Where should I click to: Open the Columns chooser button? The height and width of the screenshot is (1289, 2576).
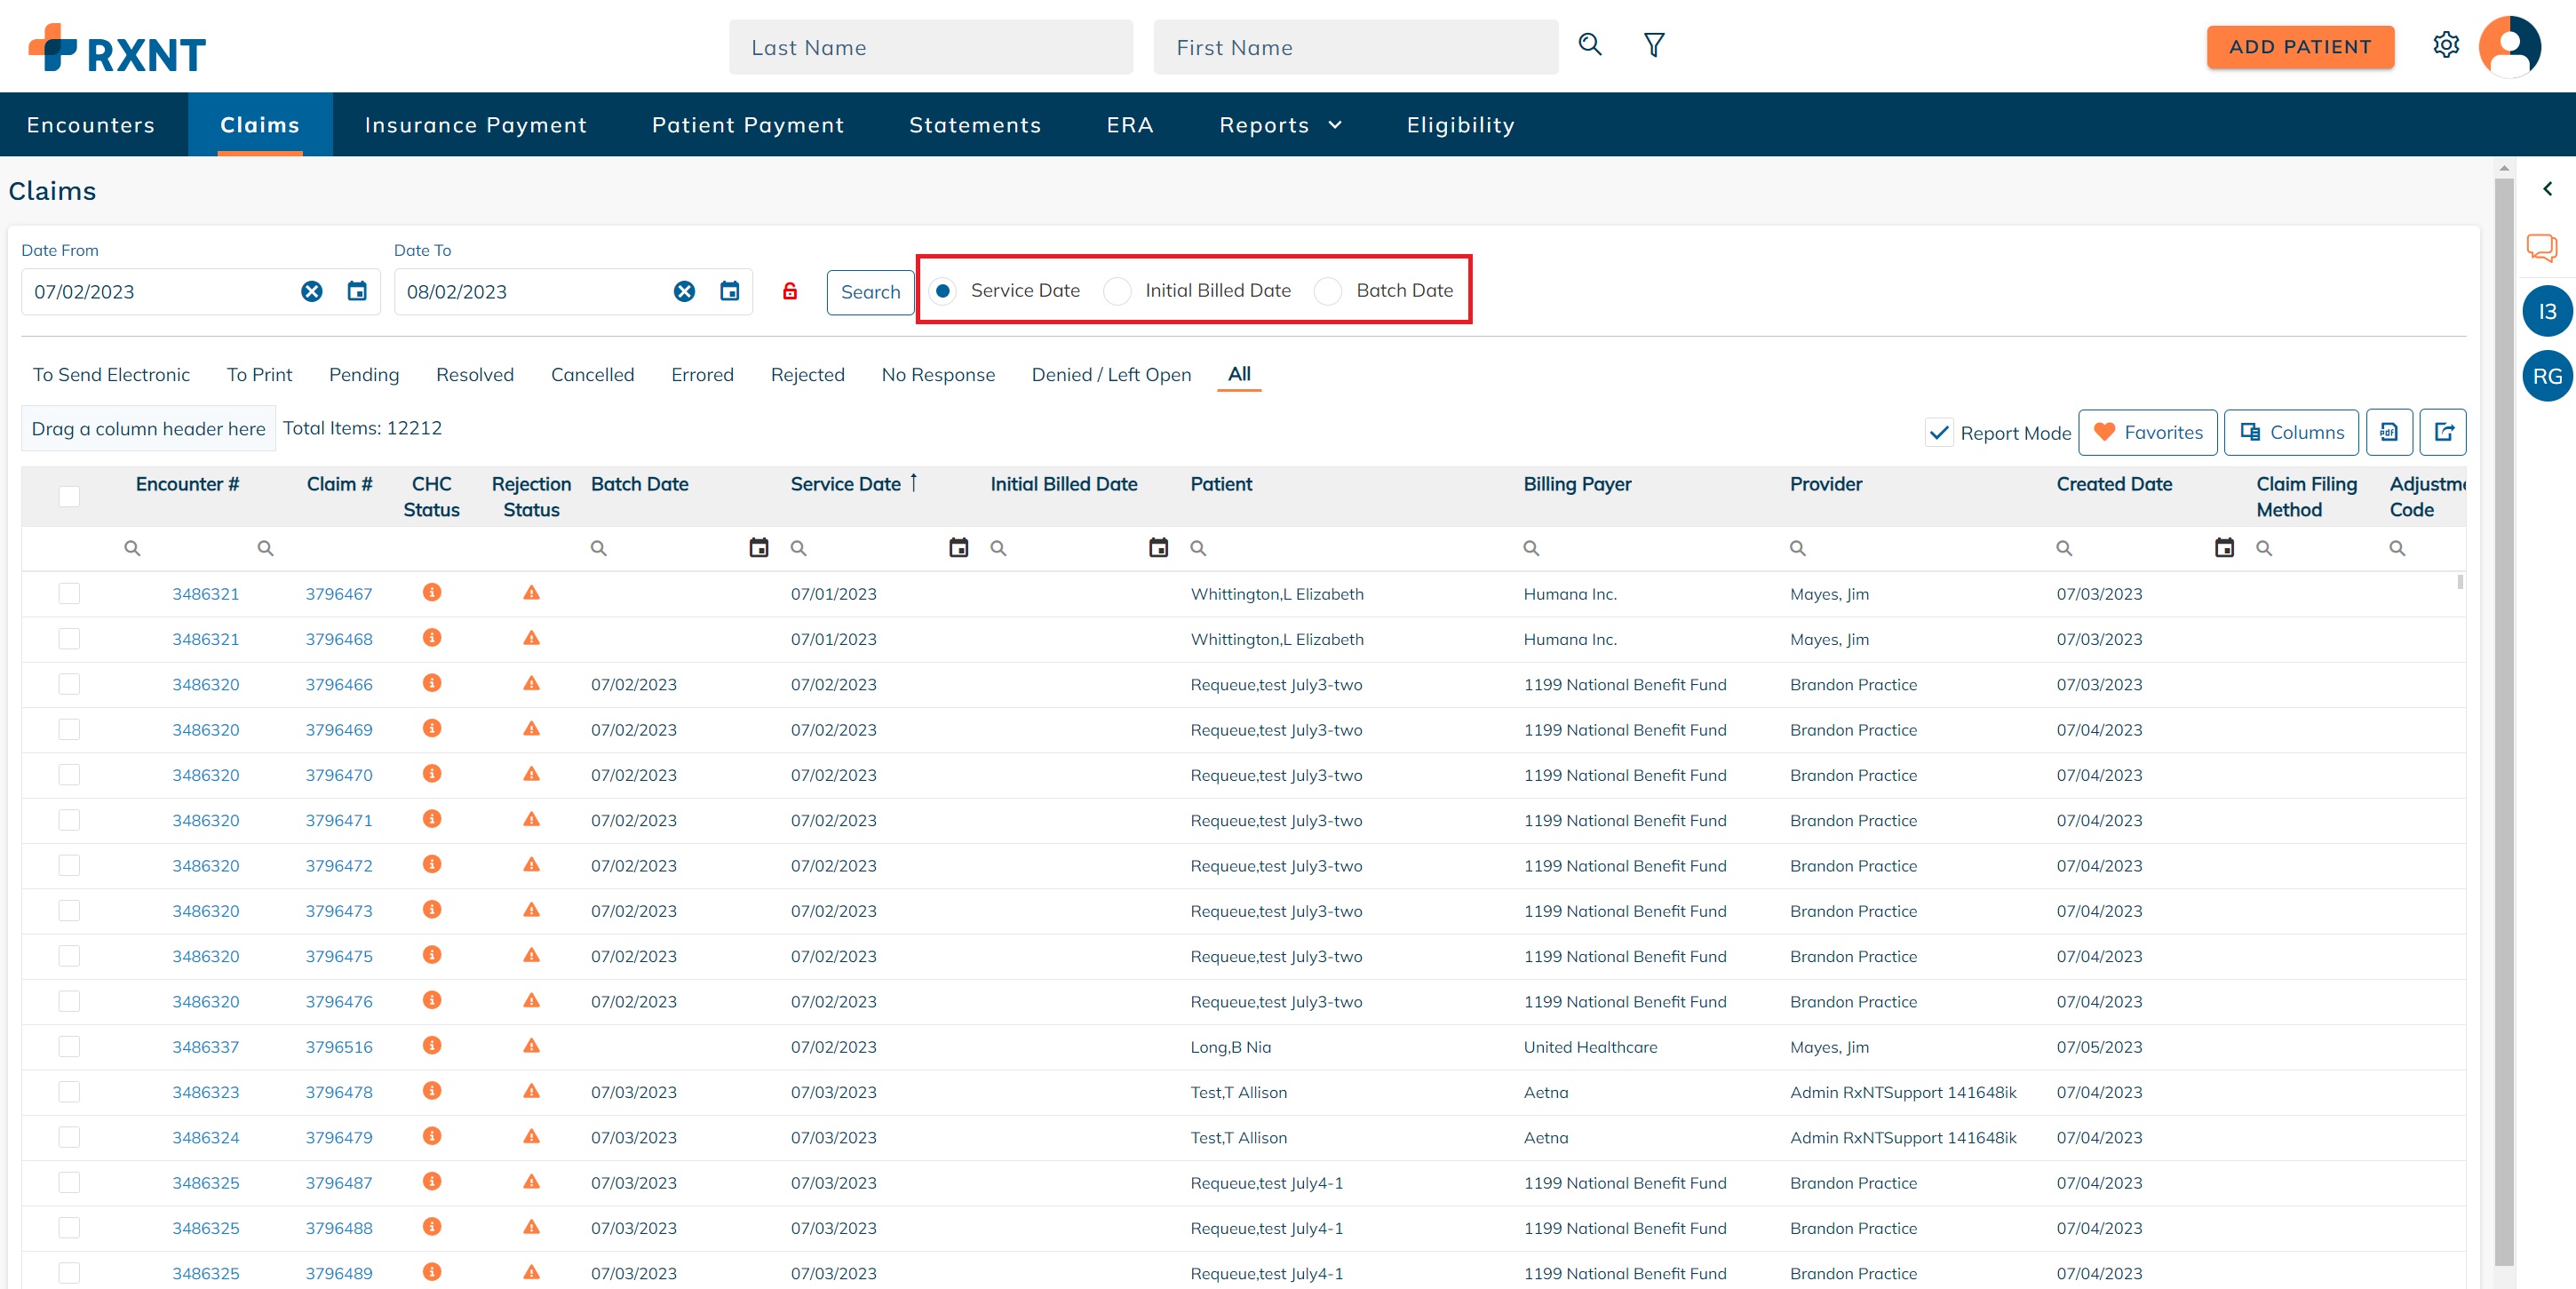coord(2291,432)
